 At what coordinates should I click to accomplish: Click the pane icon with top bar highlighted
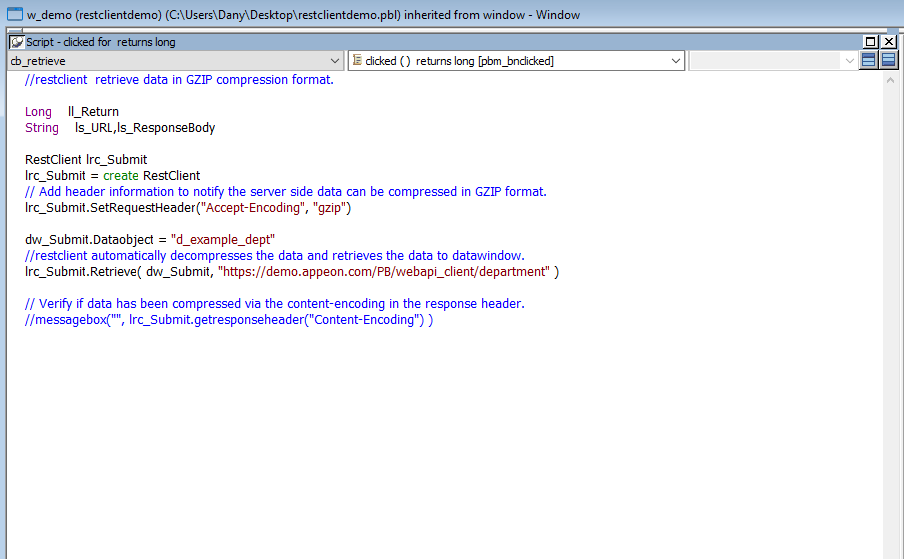pyautogui.click(x=868, y=60)
